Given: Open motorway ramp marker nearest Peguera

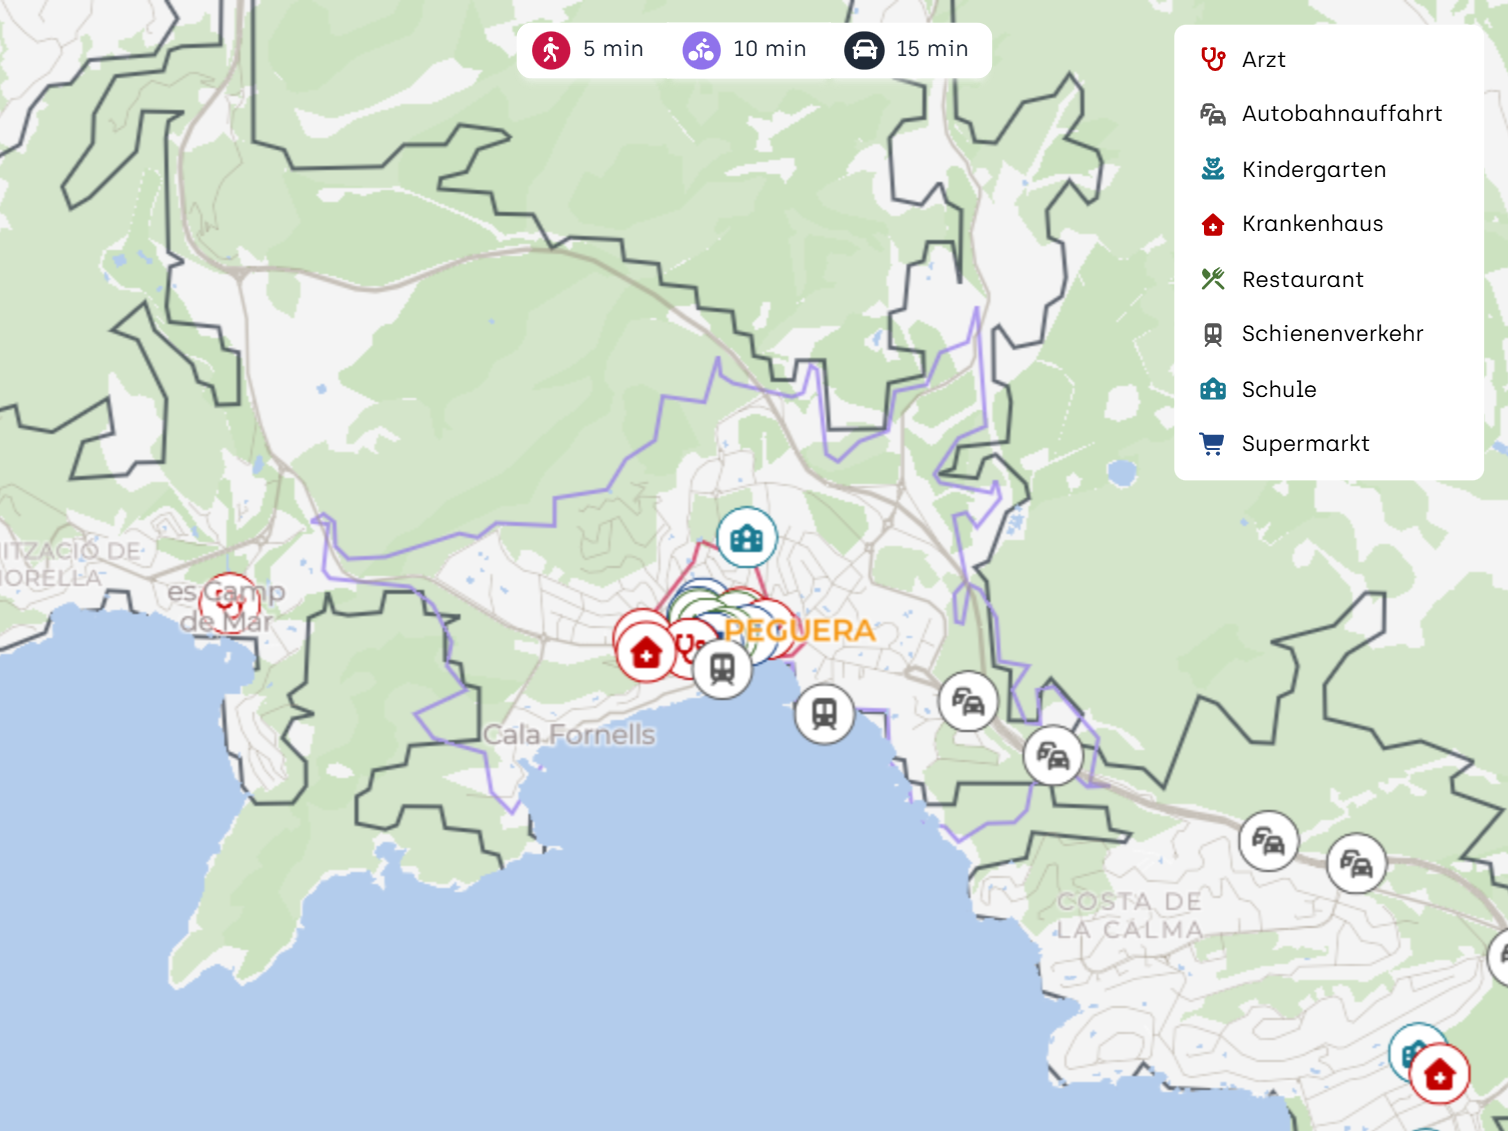Looking at the screenshot, I should [x=968, y=701].
